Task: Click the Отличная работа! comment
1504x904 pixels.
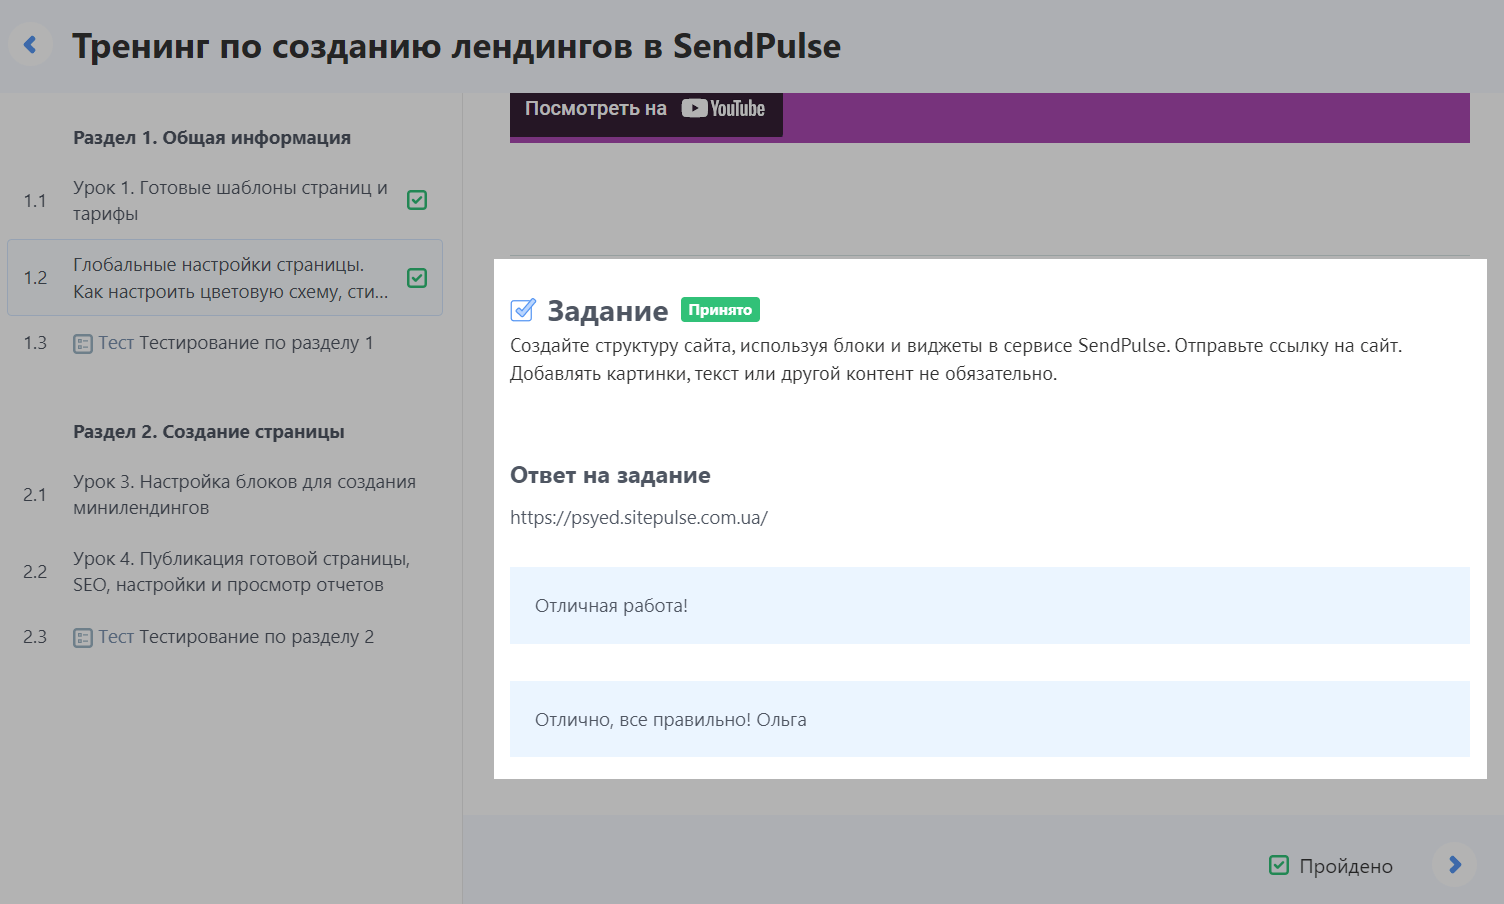Action: pos(990,605)
